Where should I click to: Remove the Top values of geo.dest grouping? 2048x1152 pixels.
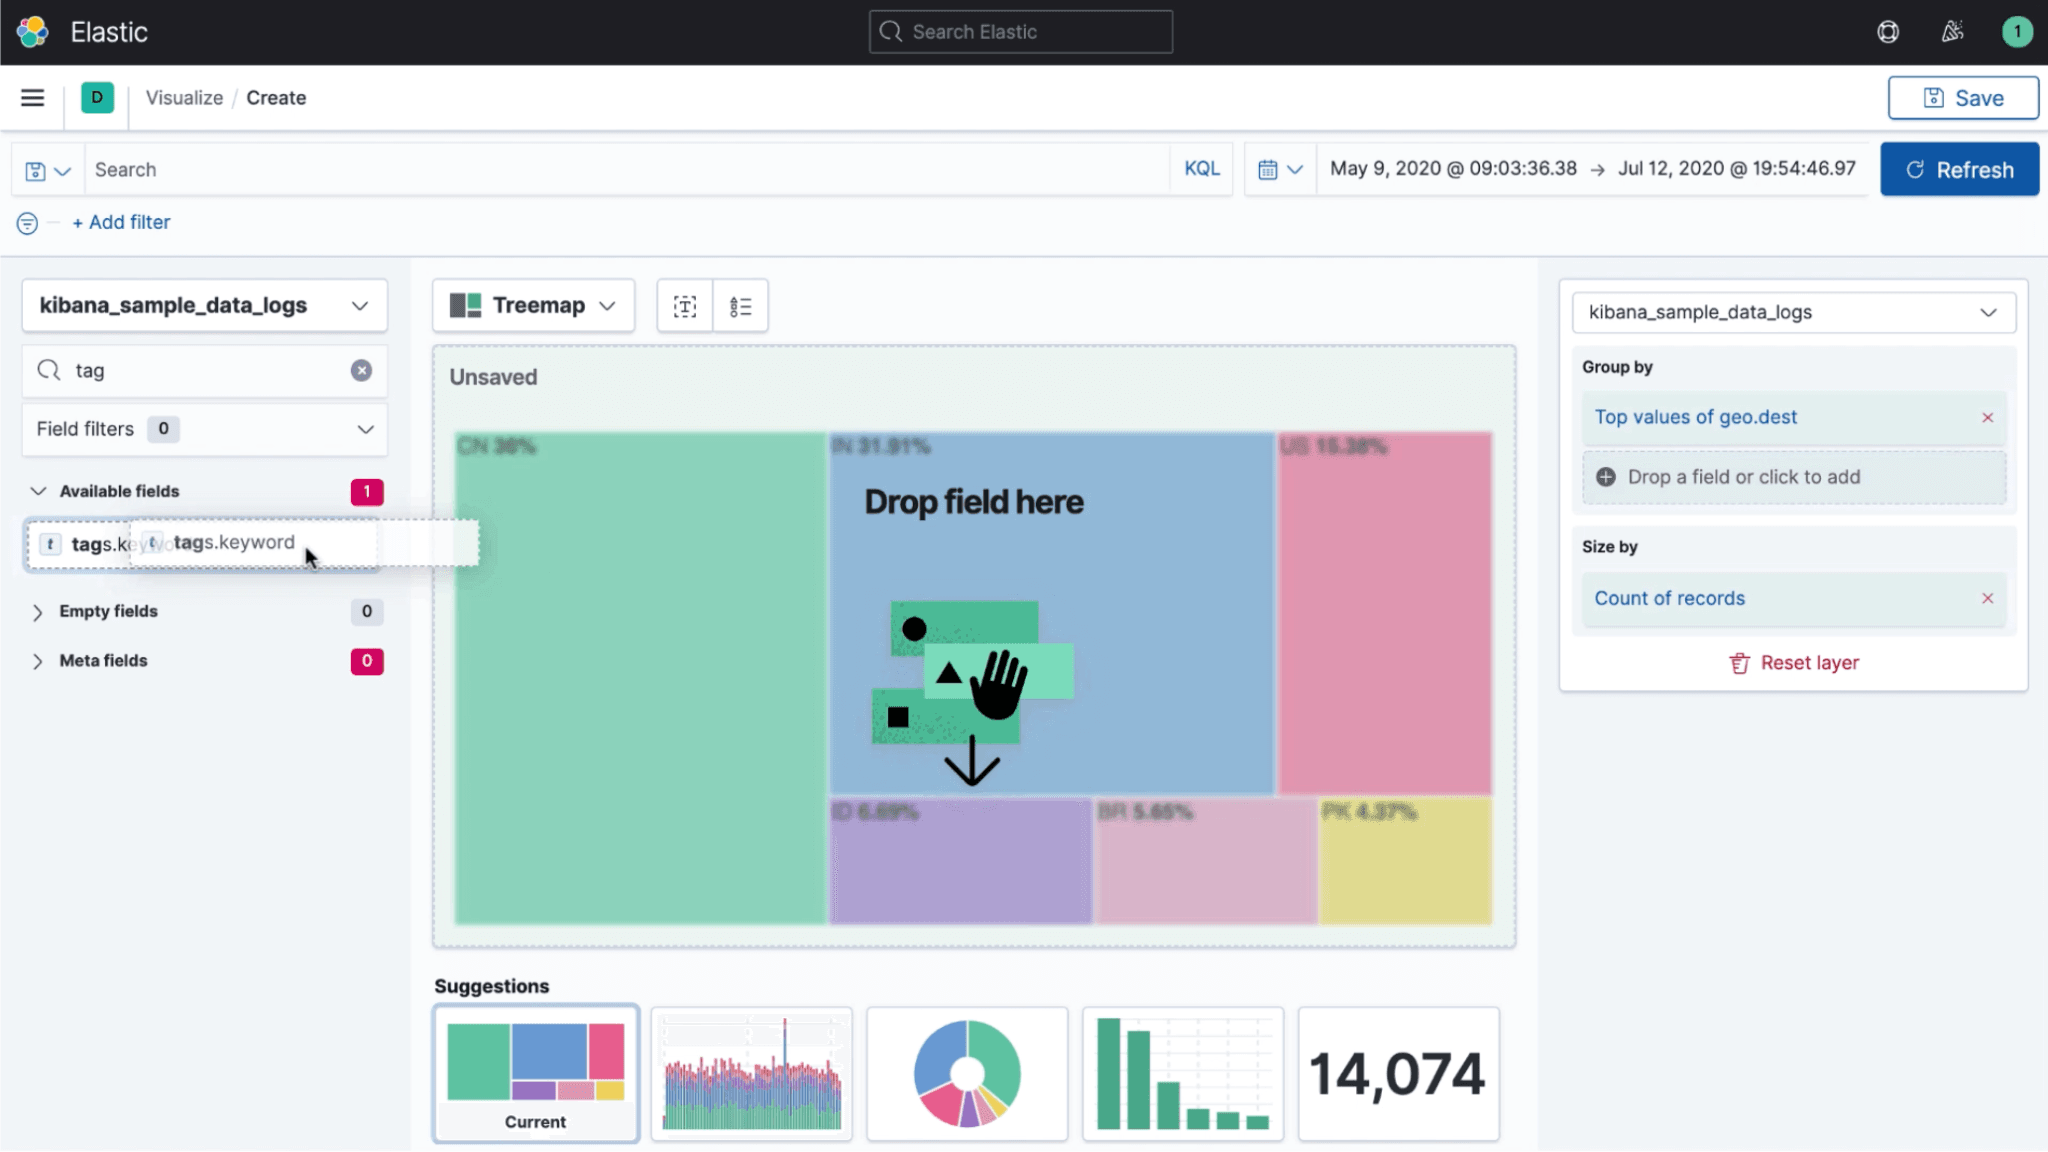pyautogui.click(x=1986, y=418)
